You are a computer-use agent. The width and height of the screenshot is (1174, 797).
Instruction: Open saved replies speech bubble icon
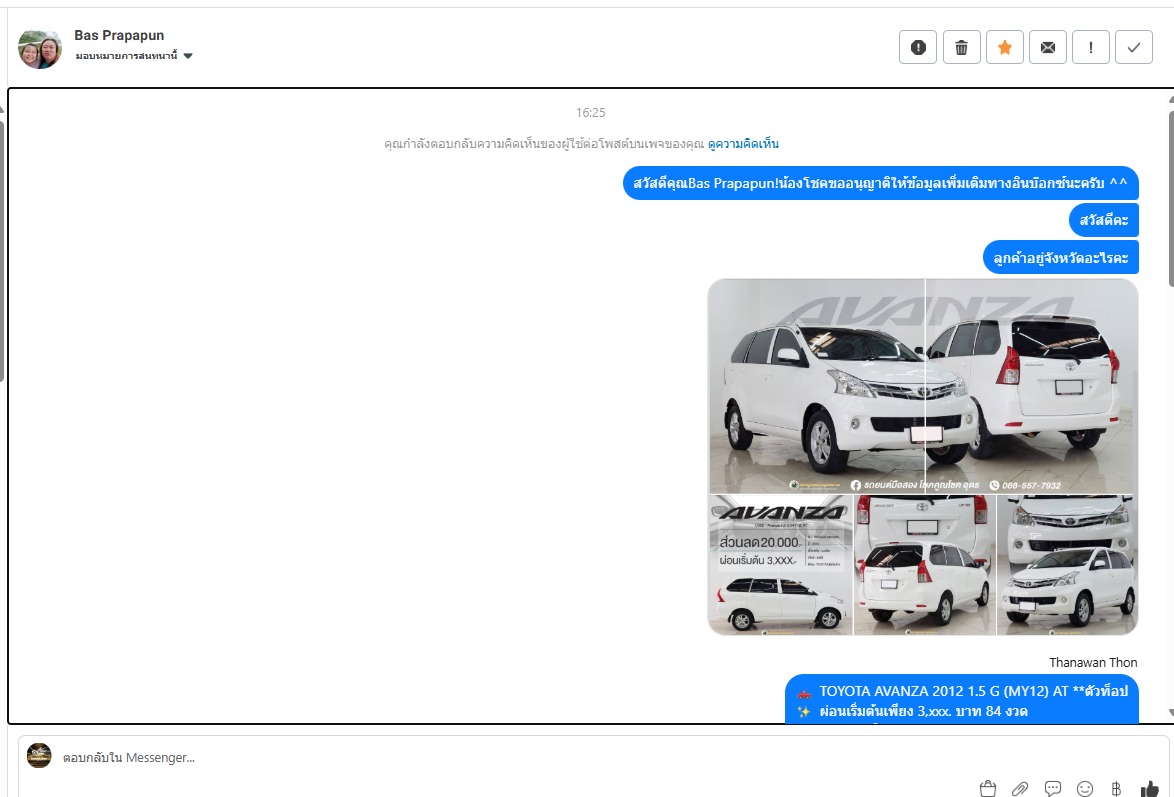point(1053,788)
